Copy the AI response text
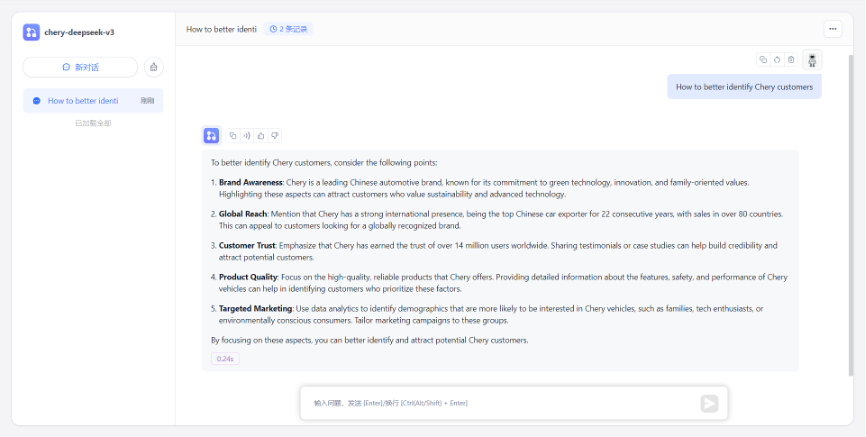 point(233,135)
